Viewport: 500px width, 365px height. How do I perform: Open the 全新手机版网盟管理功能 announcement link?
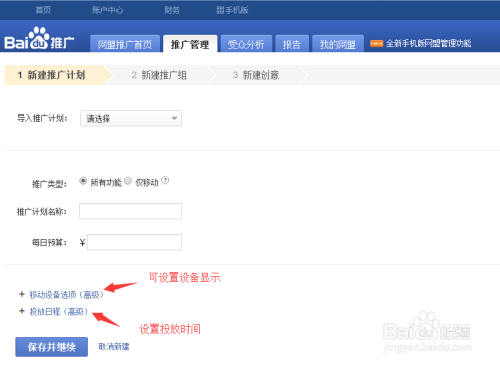[x=429, y=43]
